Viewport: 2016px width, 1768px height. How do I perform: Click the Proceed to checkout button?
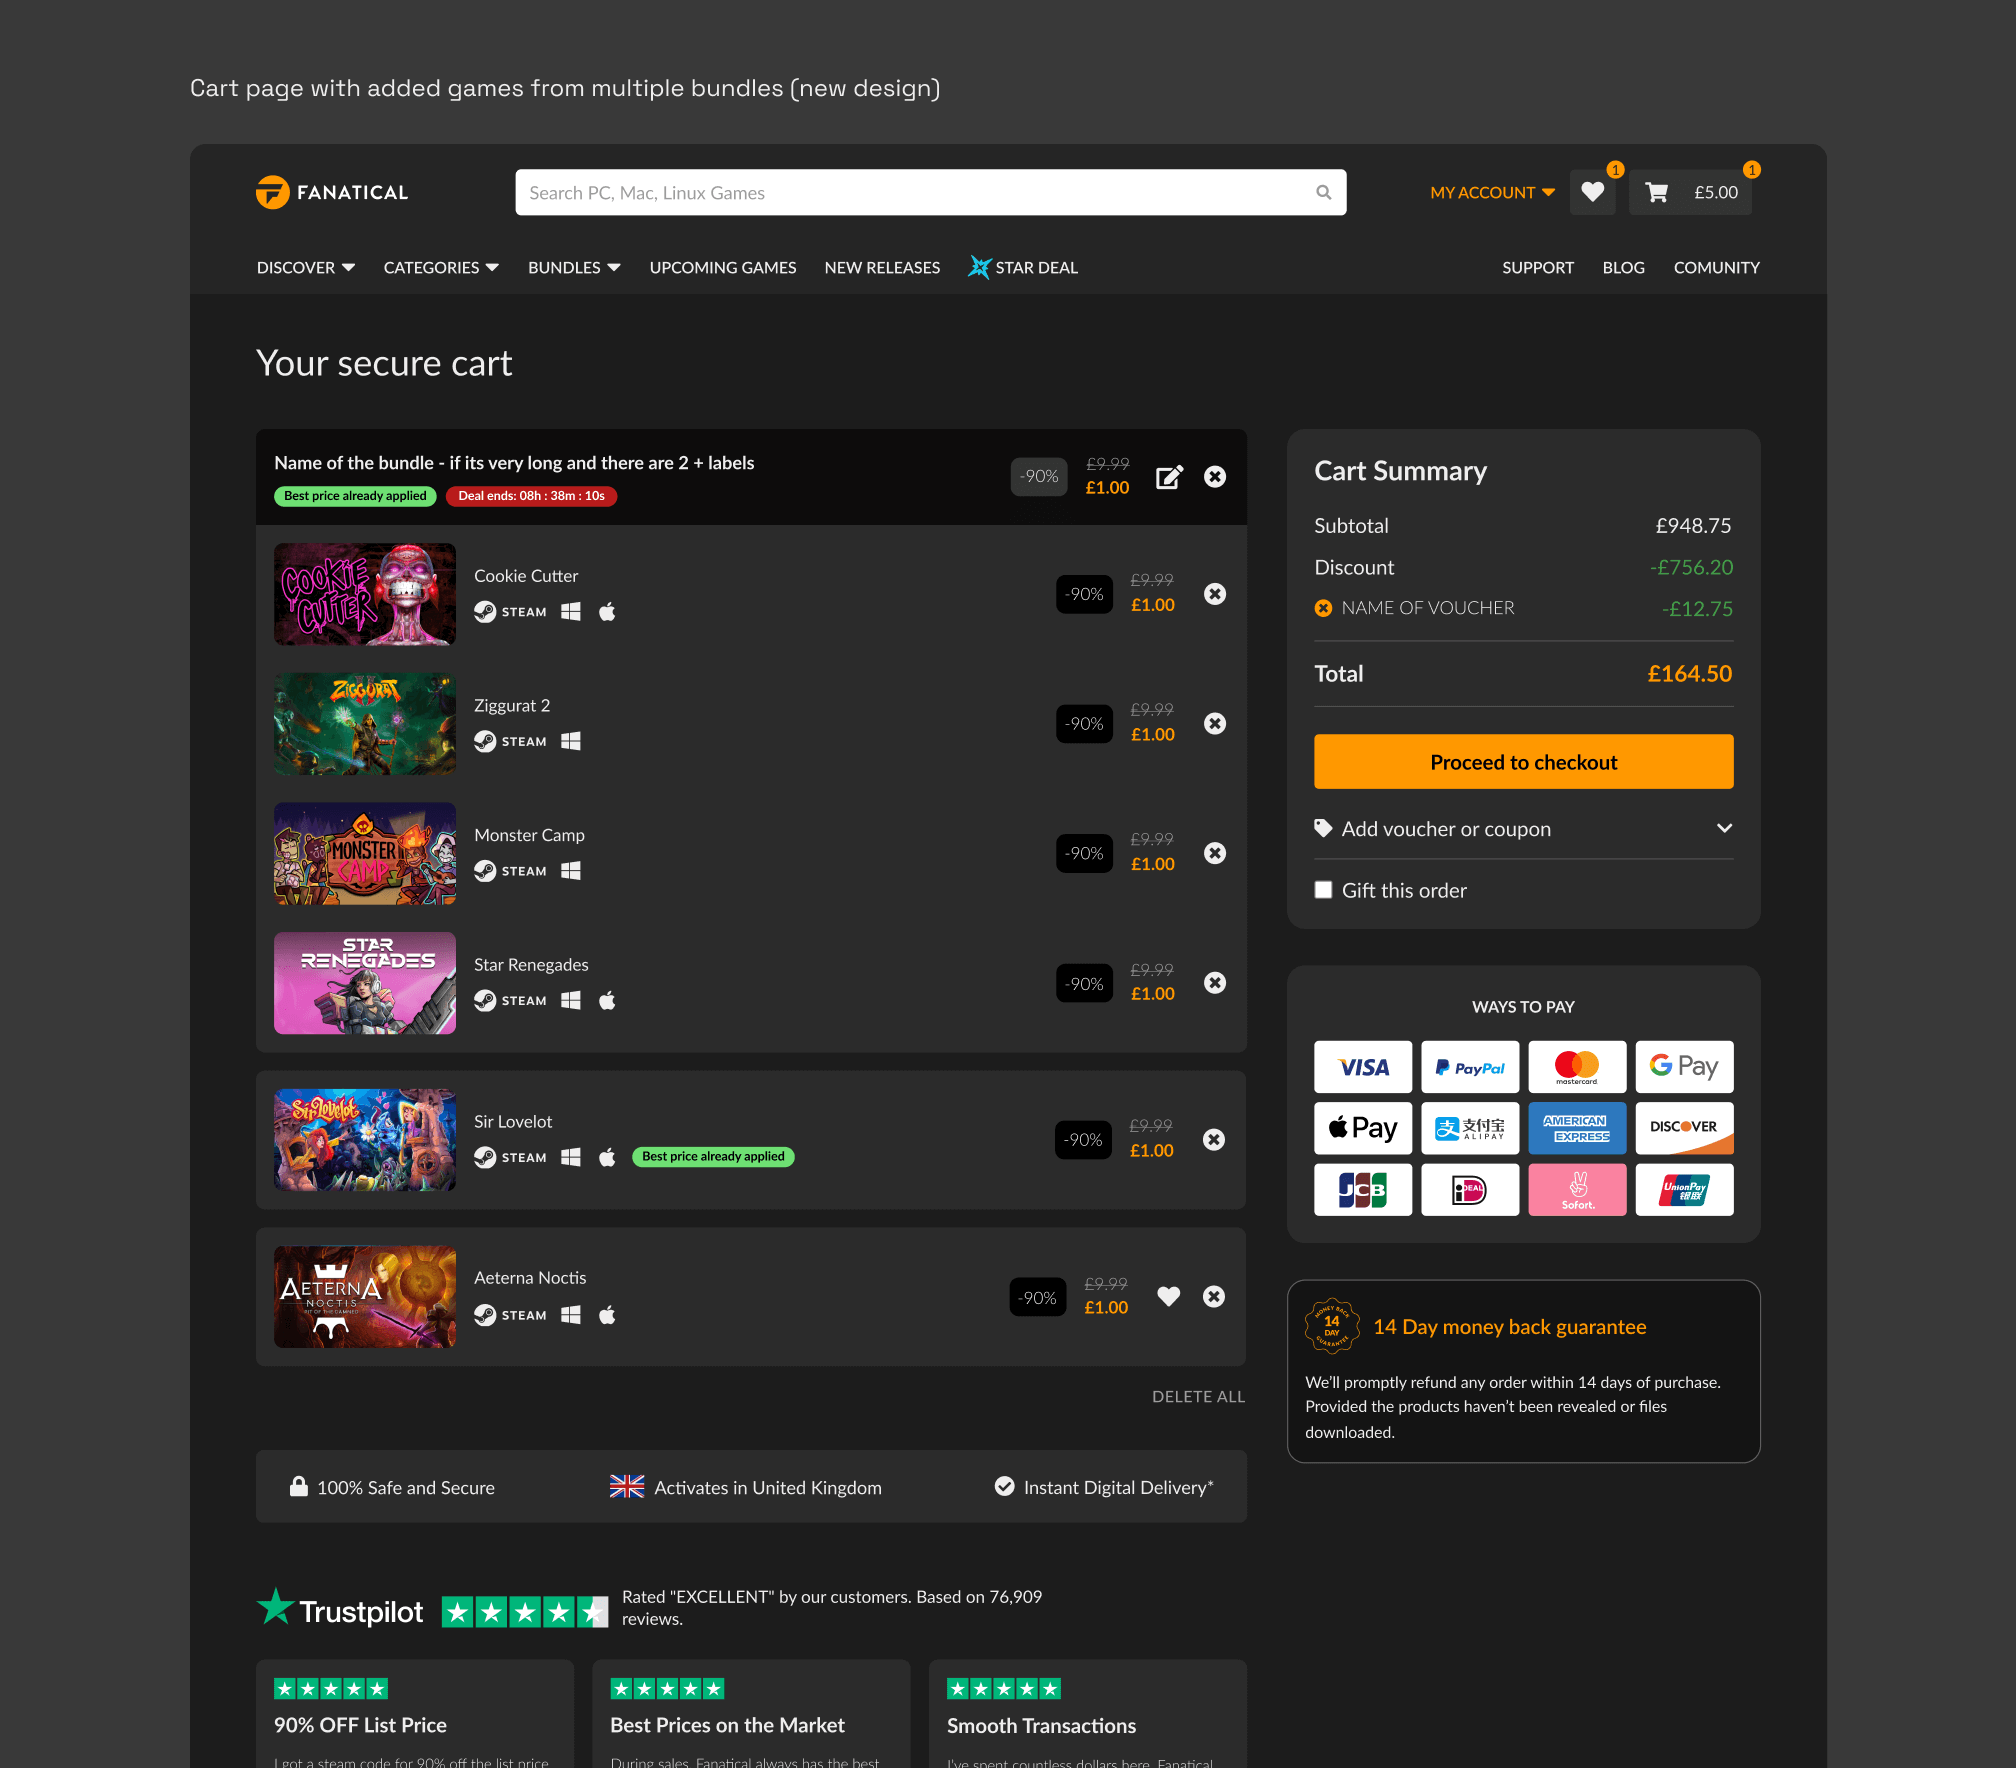[1522, 761]
